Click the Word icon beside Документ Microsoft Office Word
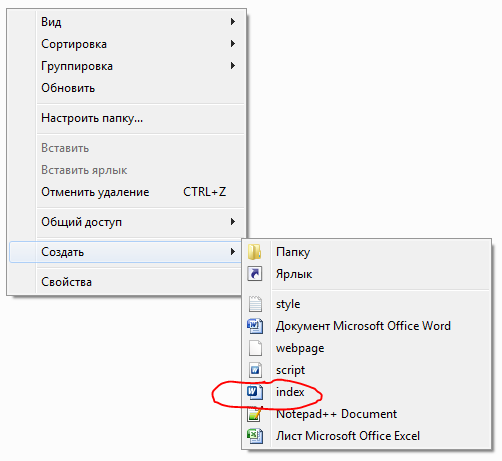 [x=255, y=326]
